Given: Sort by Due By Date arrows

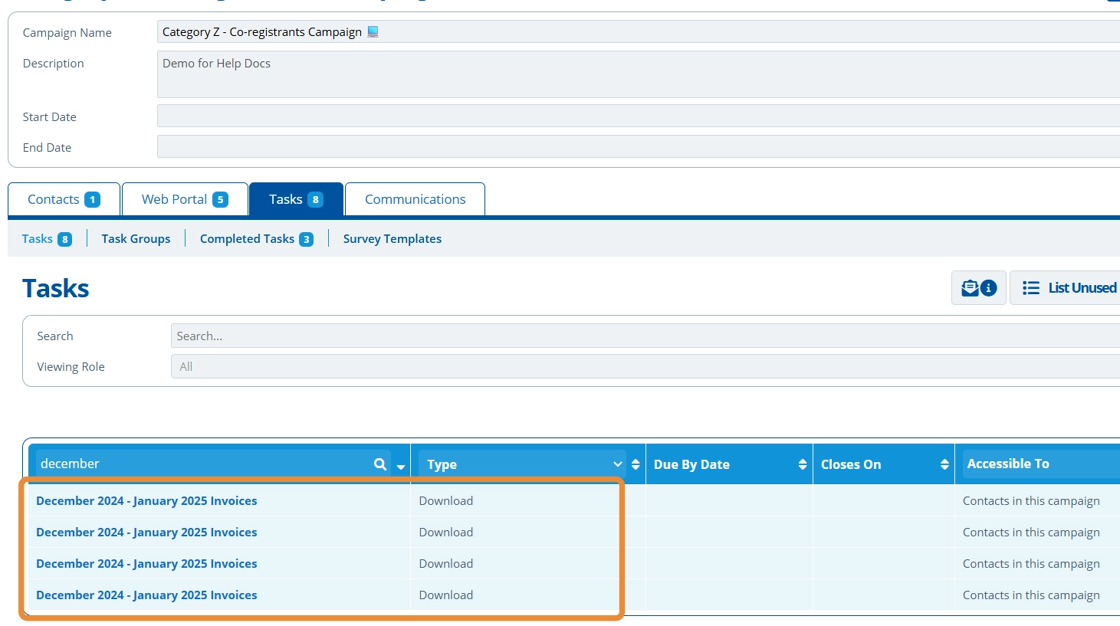Looking at the screenshot, I should [802, 464].
